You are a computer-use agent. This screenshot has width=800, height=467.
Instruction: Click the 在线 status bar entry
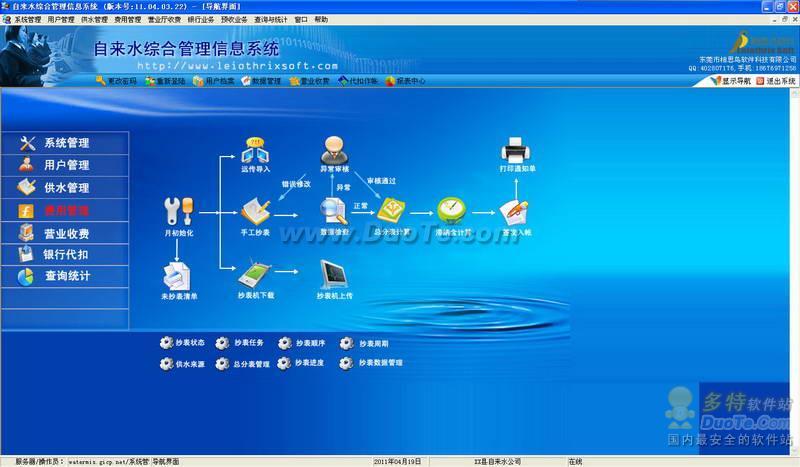coord(575,461)
